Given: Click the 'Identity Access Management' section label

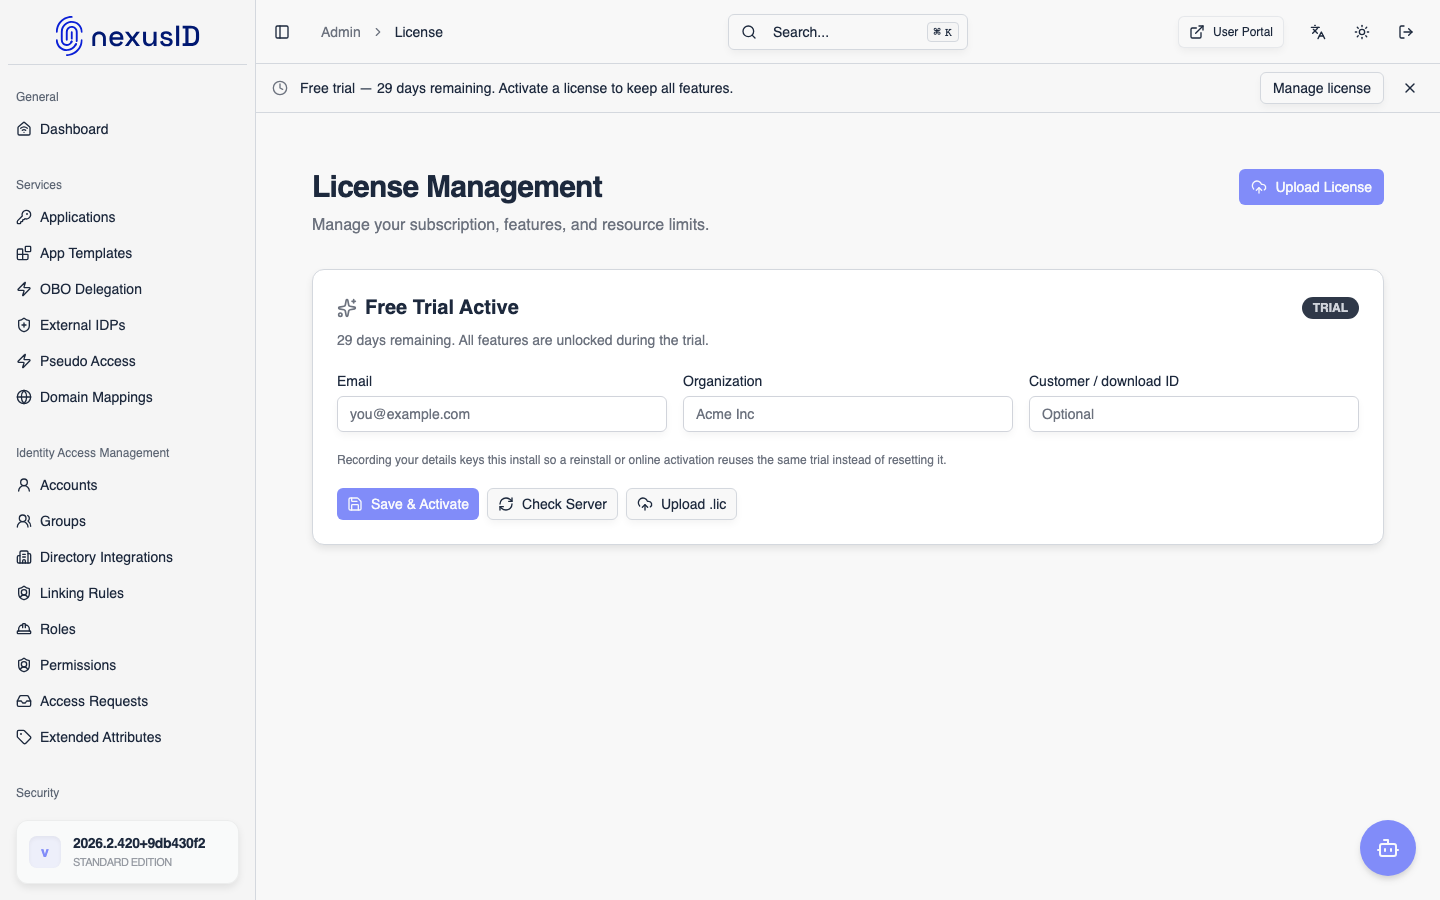Looking at the screenshot, I should 93,453.
